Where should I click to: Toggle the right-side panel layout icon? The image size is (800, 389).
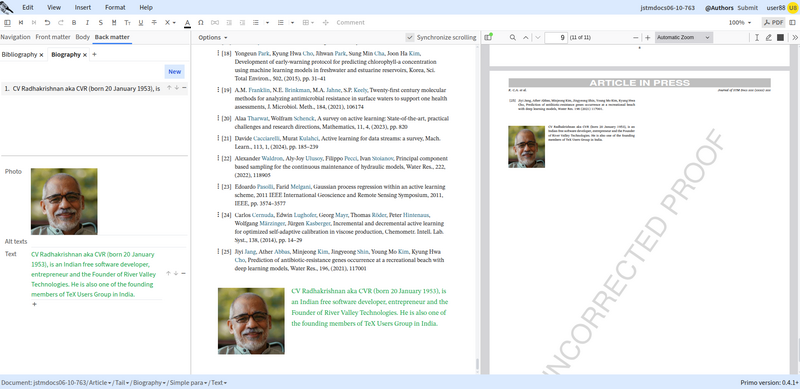[792, 22]
